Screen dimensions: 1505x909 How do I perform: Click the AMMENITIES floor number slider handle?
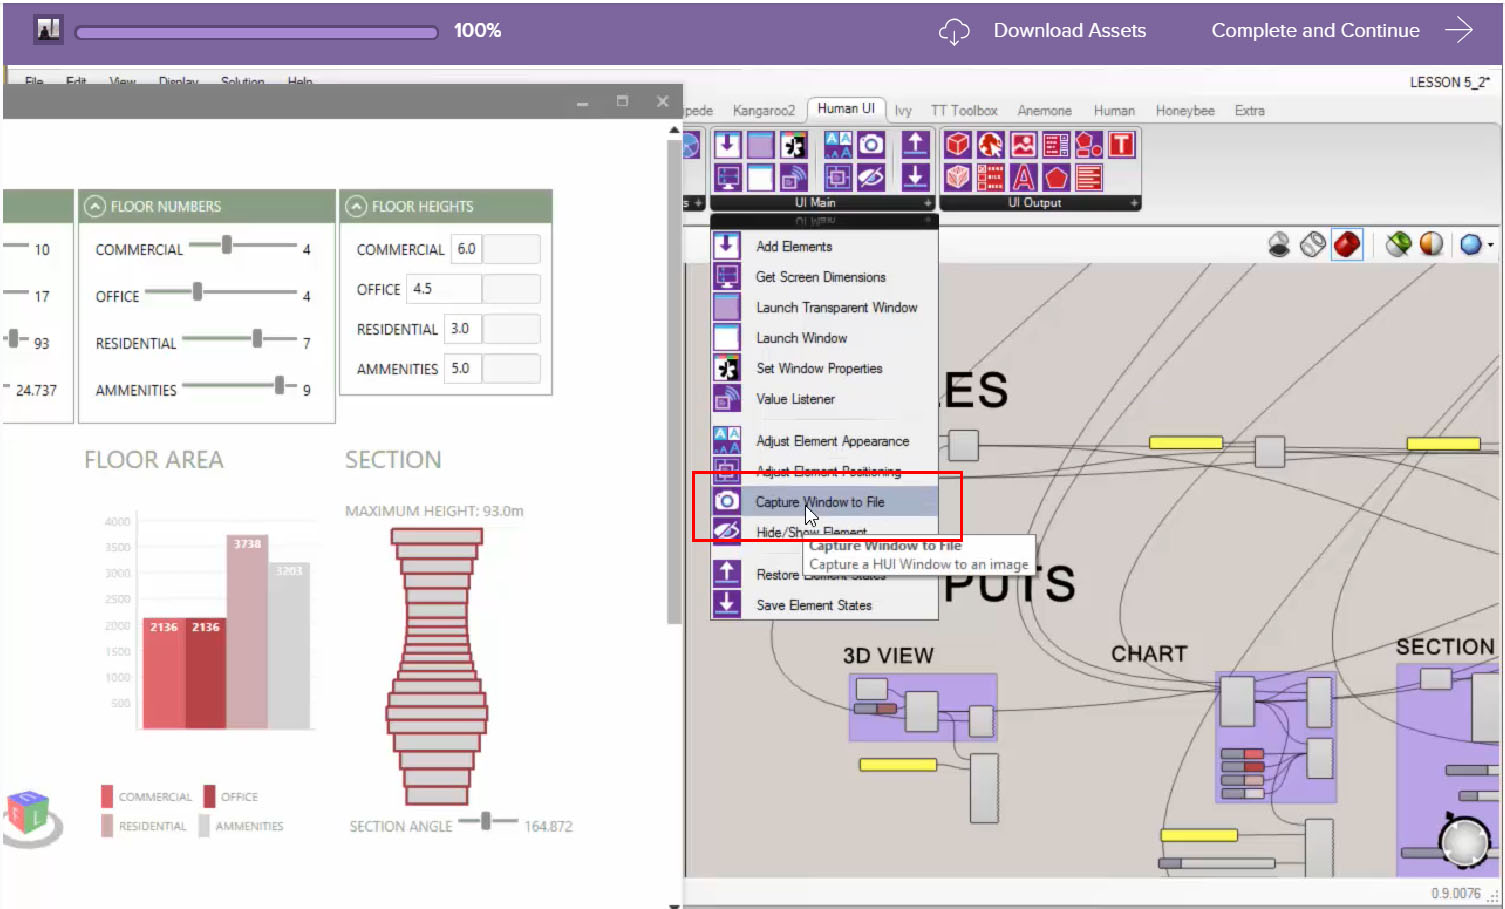(279, 385)
